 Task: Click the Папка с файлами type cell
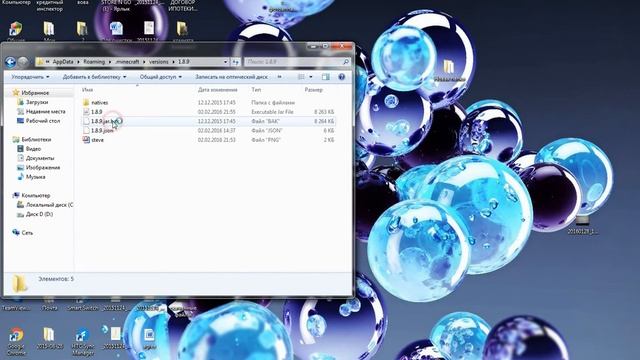point(273,103)
